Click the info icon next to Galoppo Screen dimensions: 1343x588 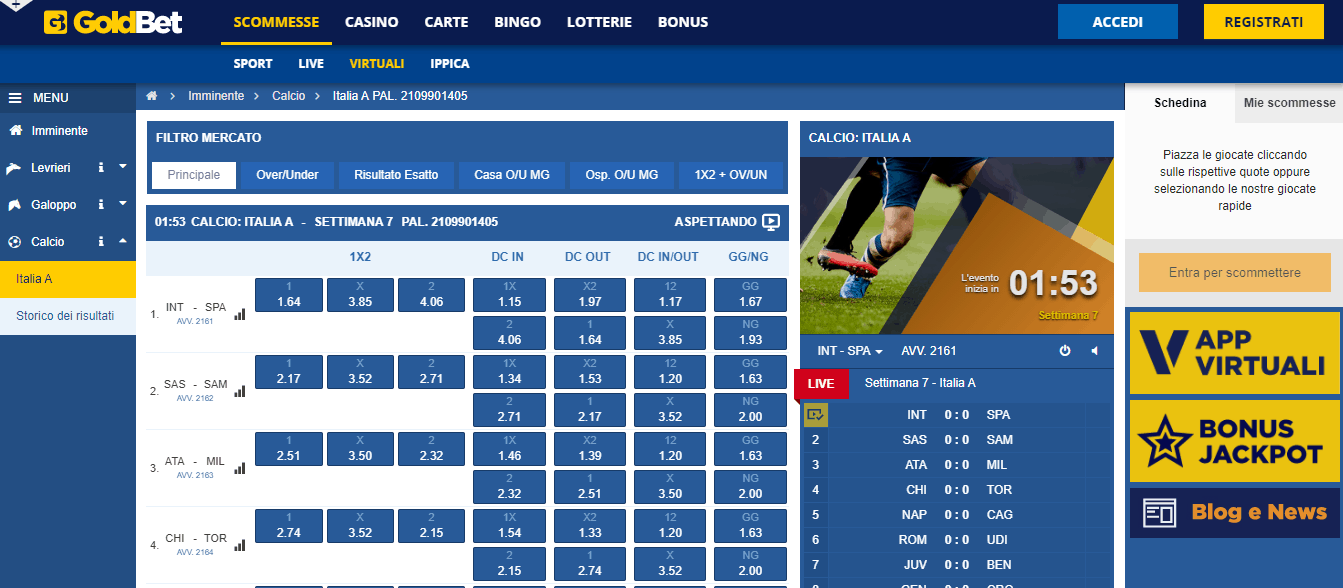click(101, 205)
